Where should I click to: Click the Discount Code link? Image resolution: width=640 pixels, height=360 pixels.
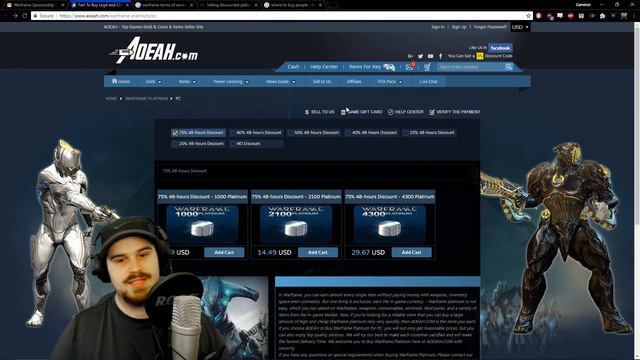coord(498,56)
